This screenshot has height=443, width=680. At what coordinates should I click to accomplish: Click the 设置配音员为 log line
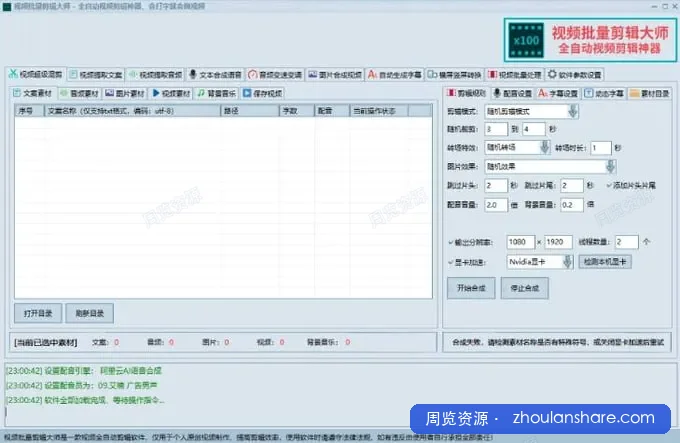(x=82, y=385)
